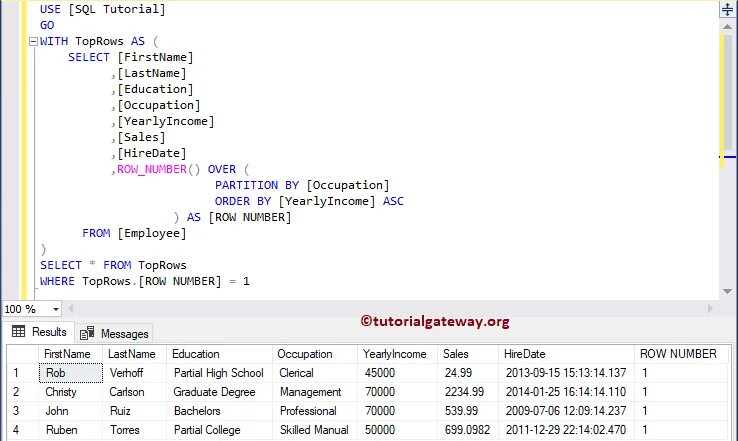738x441 pixels.
Task: Select the cell '699.0982'
Action: coord(468,430)
